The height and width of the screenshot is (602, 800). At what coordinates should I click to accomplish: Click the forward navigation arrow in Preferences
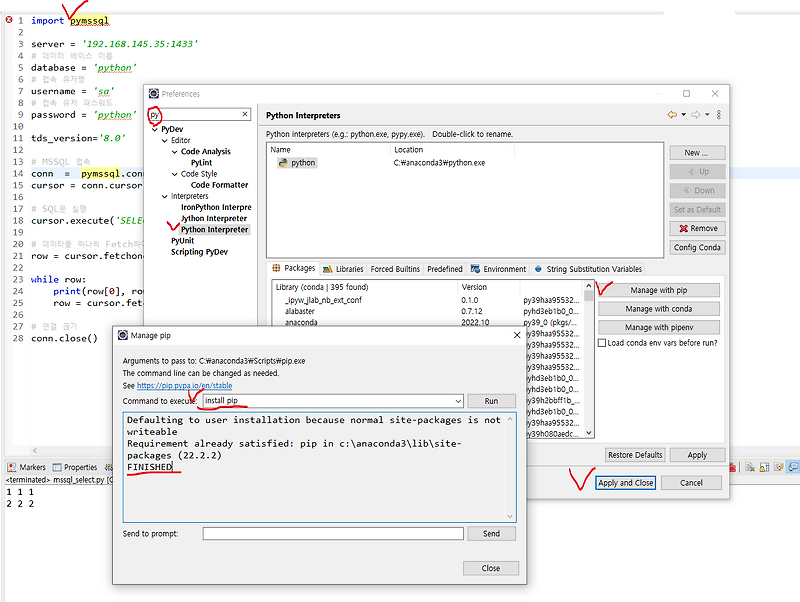point(696,114)
